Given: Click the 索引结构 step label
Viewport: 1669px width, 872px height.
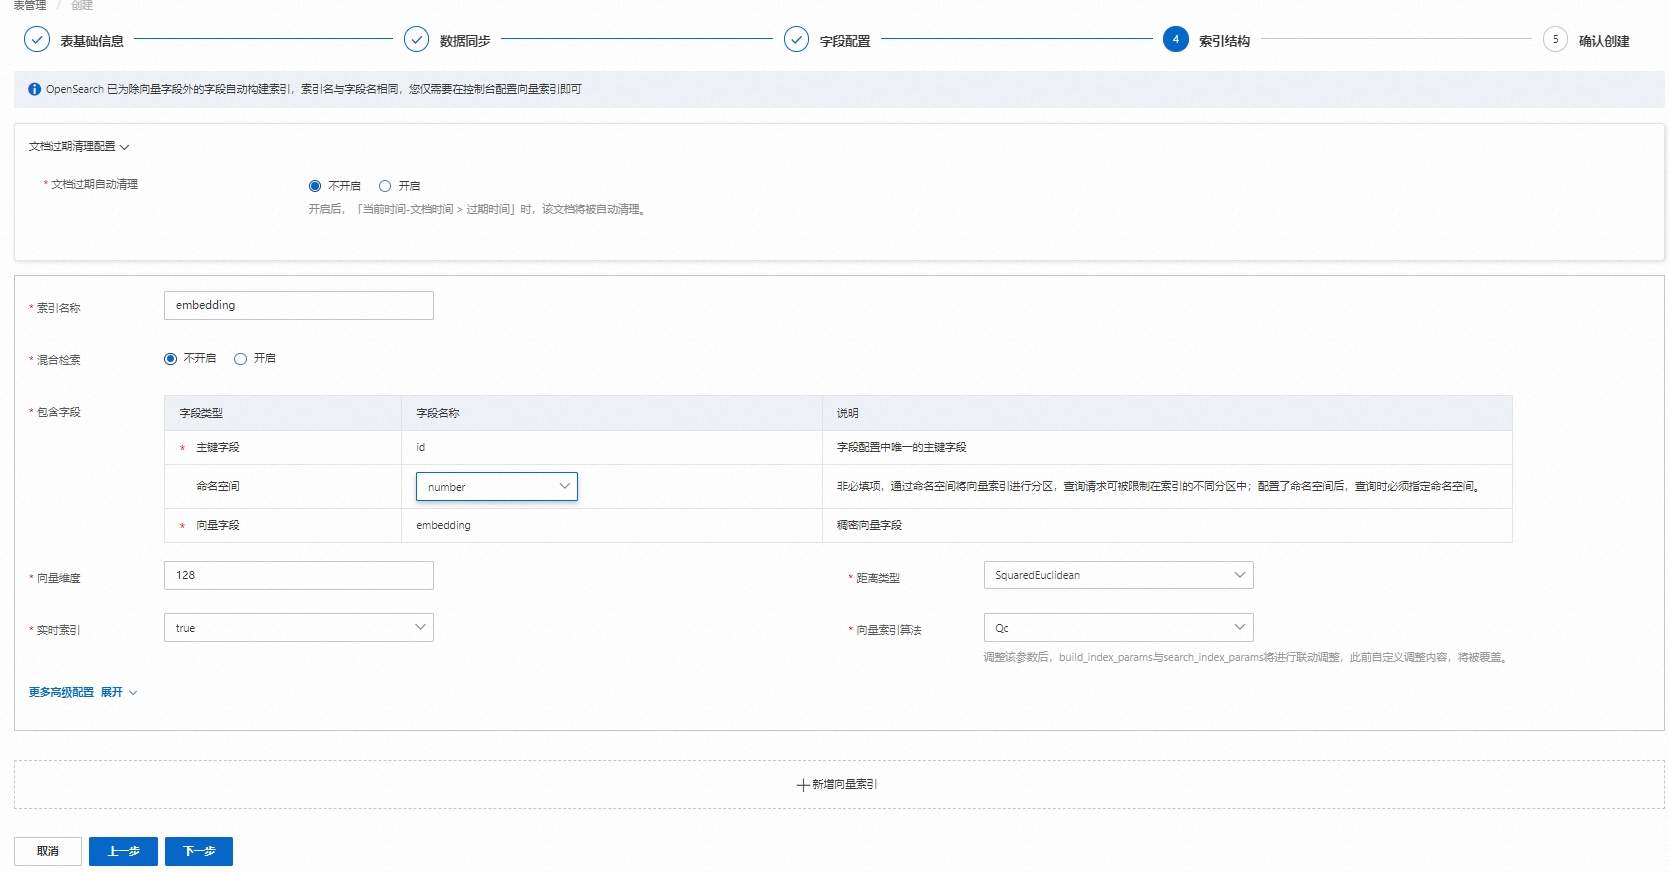Looking at the screenshot, I should 1225,41.
